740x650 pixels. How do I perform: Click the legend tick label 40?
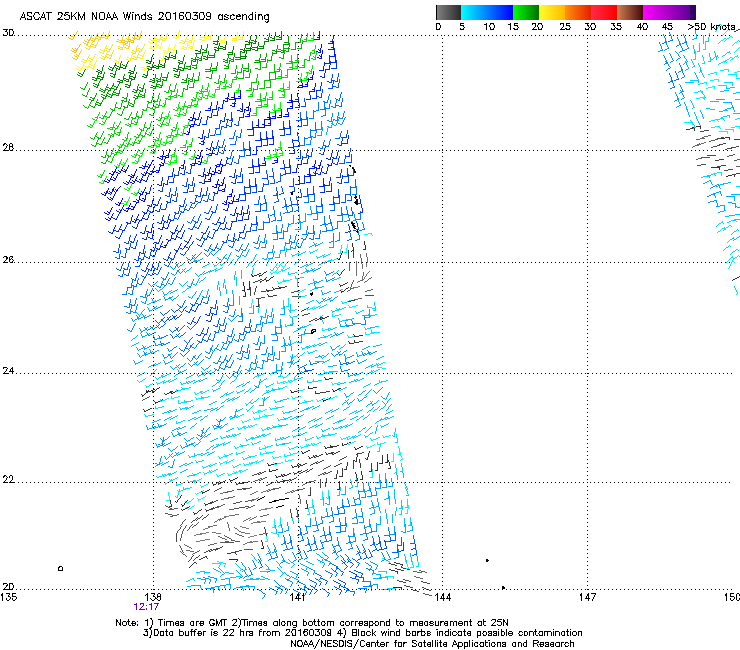(642, 27)
